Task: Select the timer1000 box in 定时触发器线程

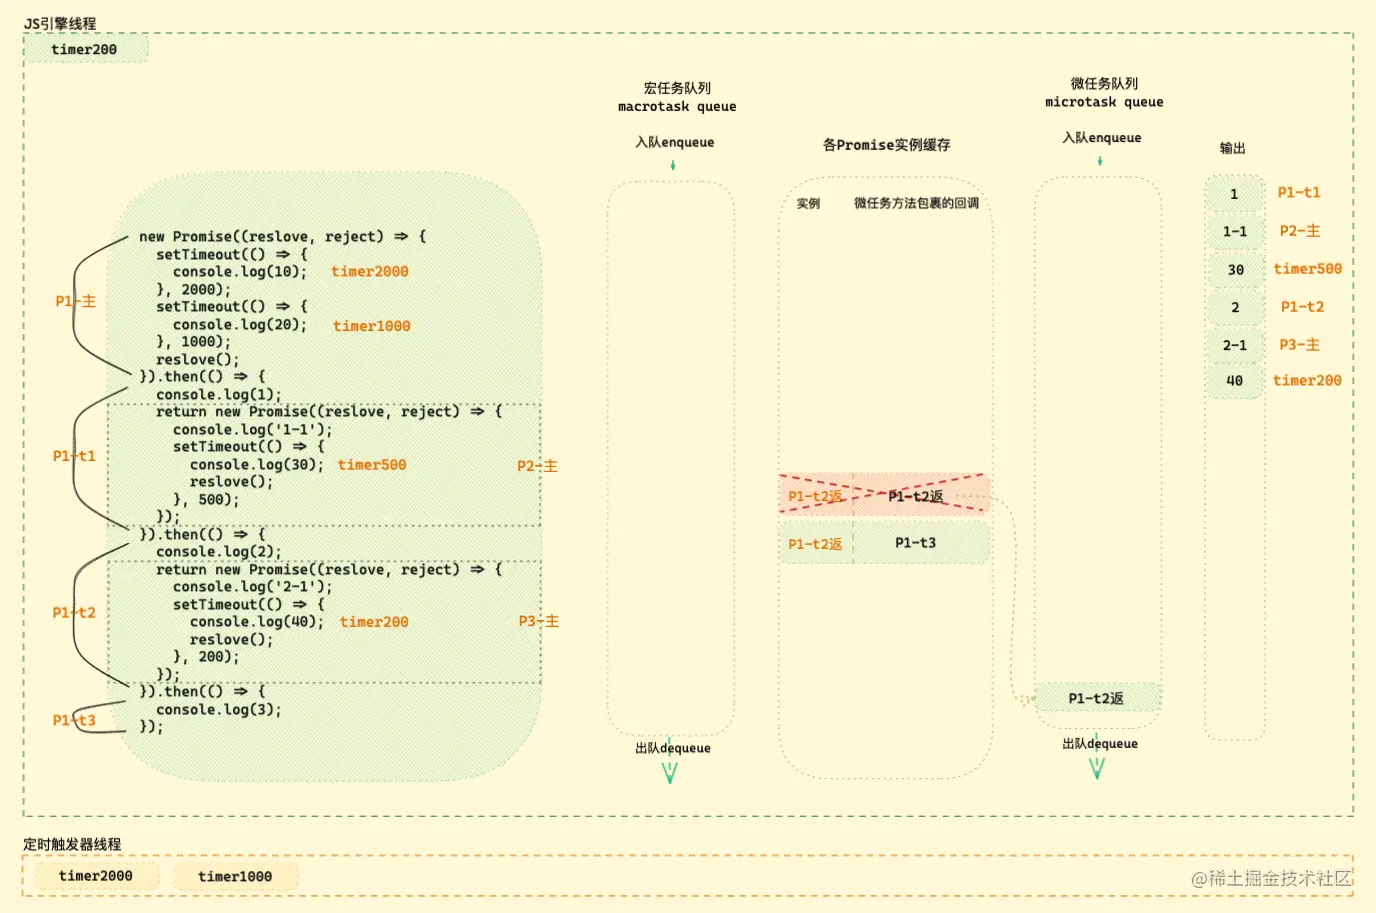Action: click(x=235, y=876)
